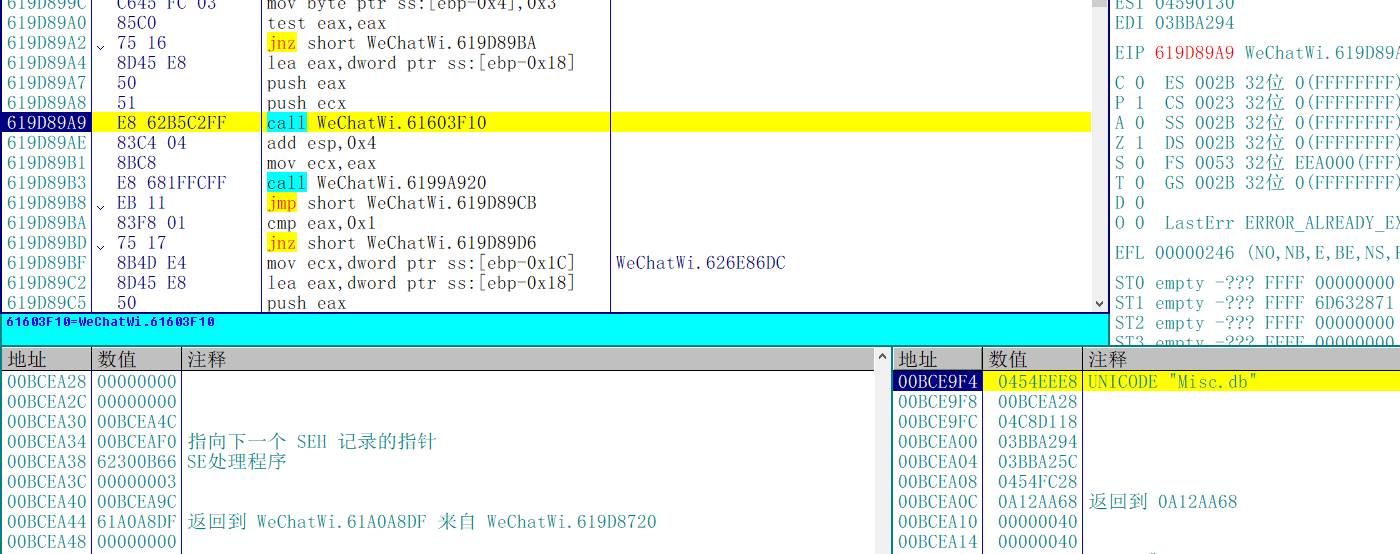The width and height of the screenshot is (1400, 554).
Task: Select the C flag in registers pane
Action: [1129, 83]
